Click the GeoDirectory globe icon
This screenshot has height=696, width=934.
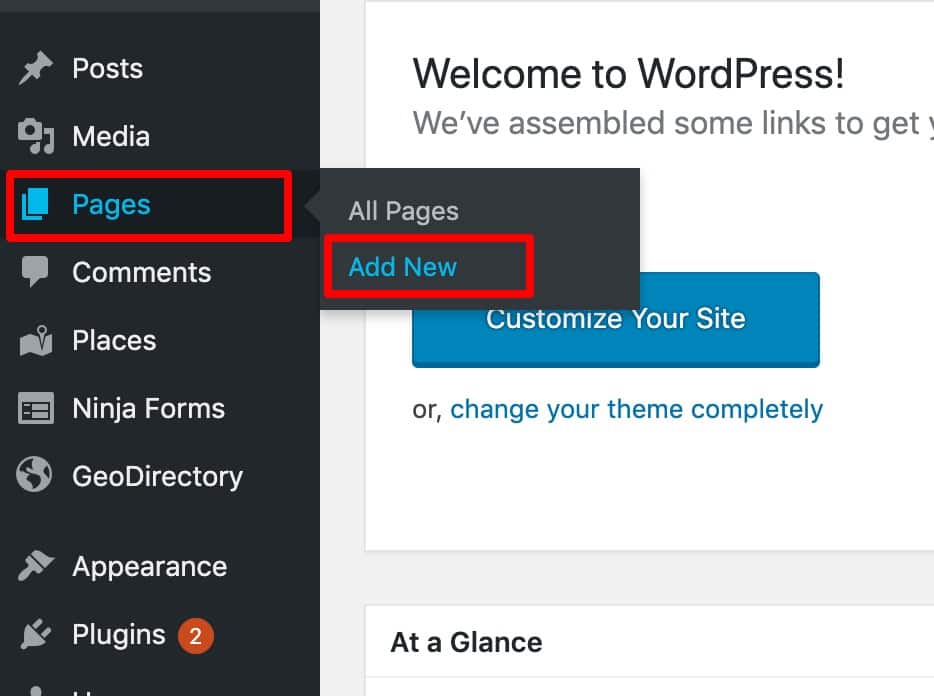coord(35,476)
